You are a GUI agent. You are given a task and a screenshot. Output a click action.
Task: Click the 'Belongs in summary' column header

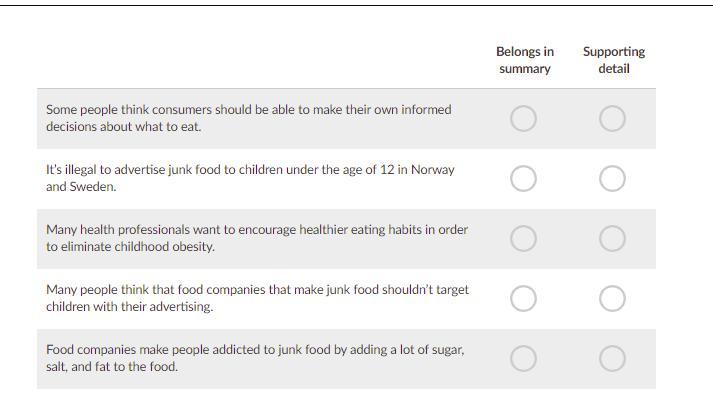524,60
